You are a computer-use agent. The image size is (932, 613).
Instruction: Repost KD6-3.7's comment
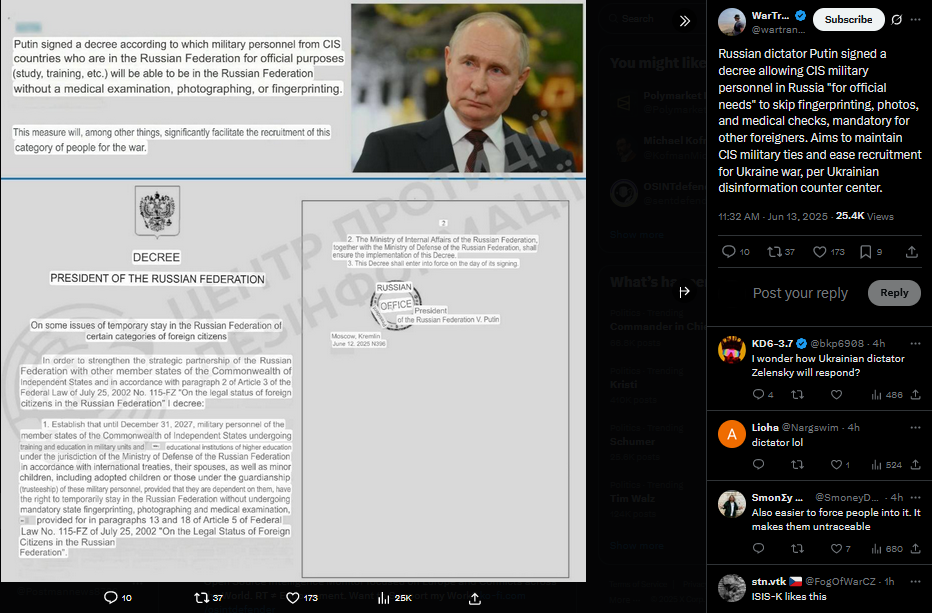coord(797,395)
